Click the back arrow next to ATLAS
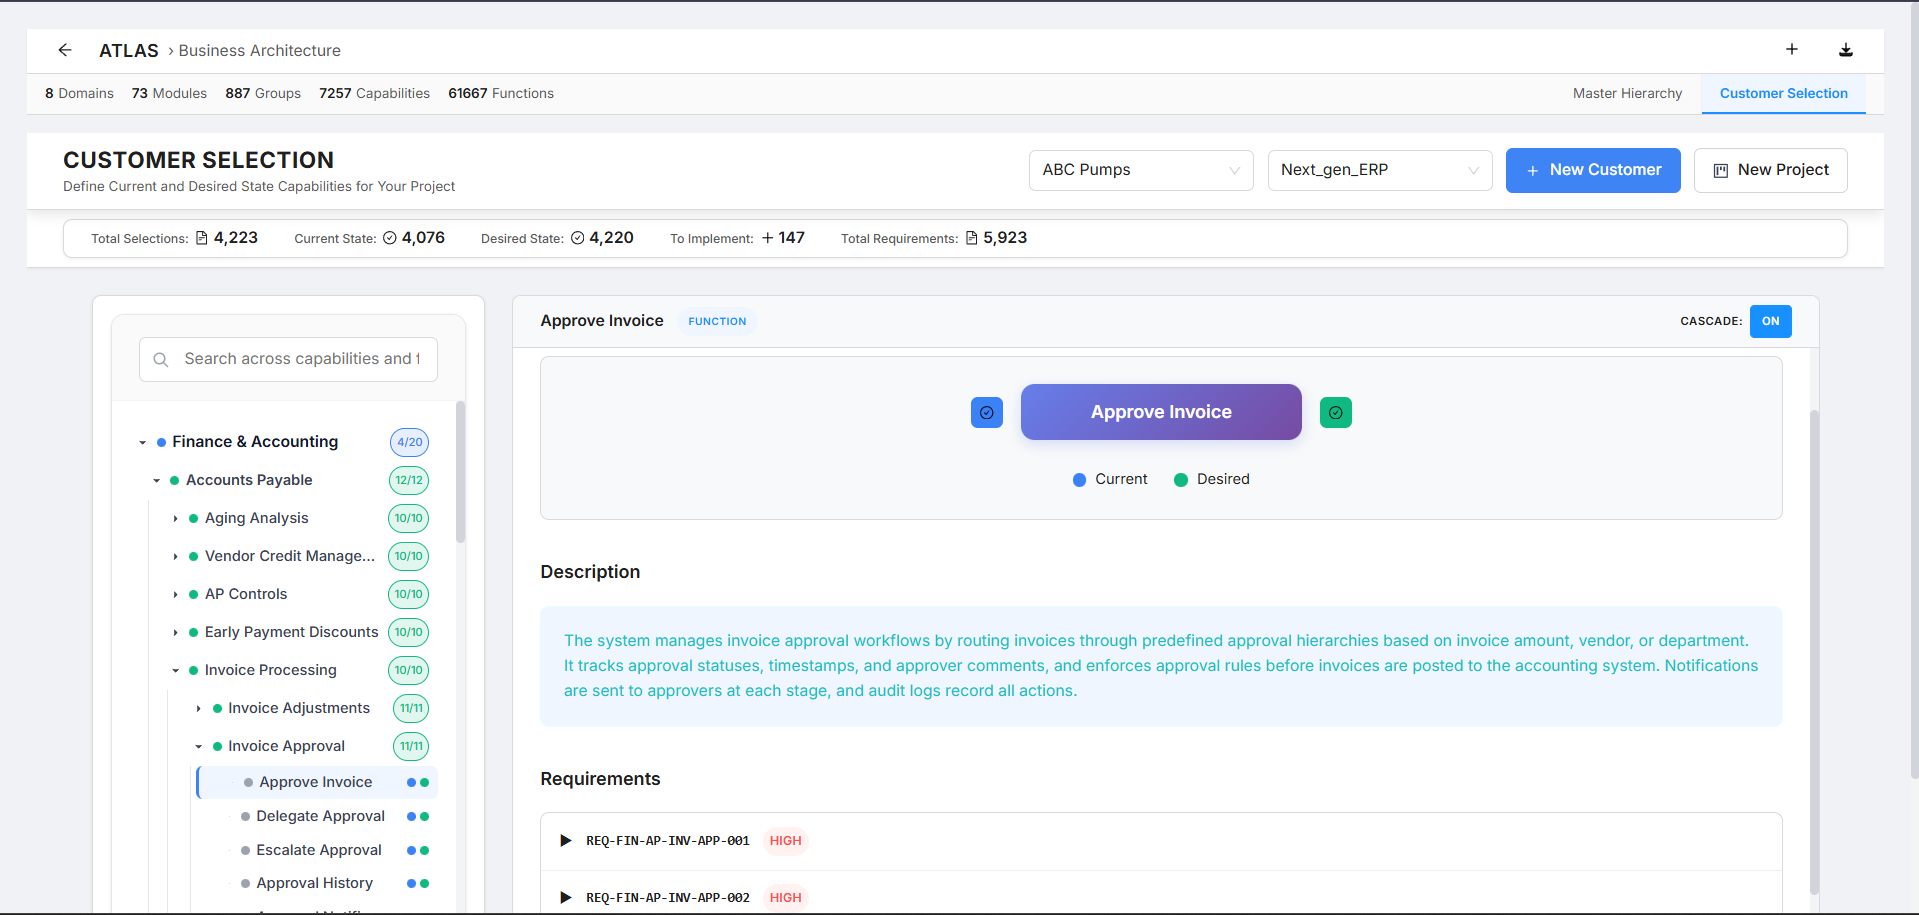This screenshot has height=915, width=1919. coord(65,50)
